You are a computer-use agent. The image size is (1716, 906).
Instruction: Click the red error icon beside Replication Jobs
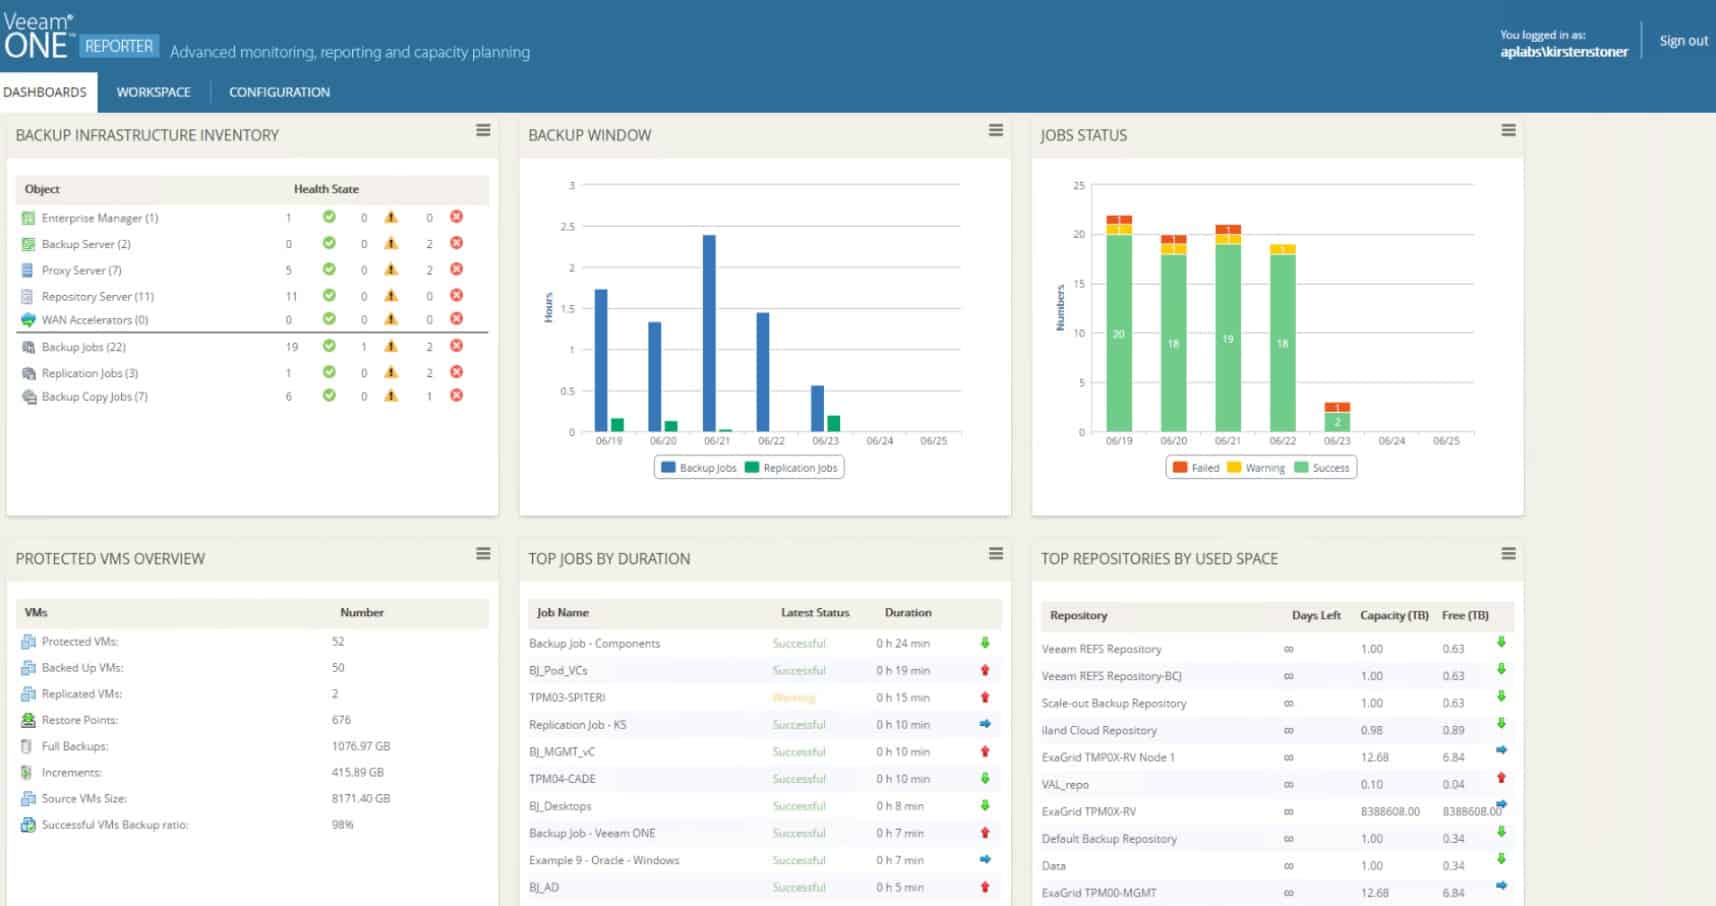456,372
